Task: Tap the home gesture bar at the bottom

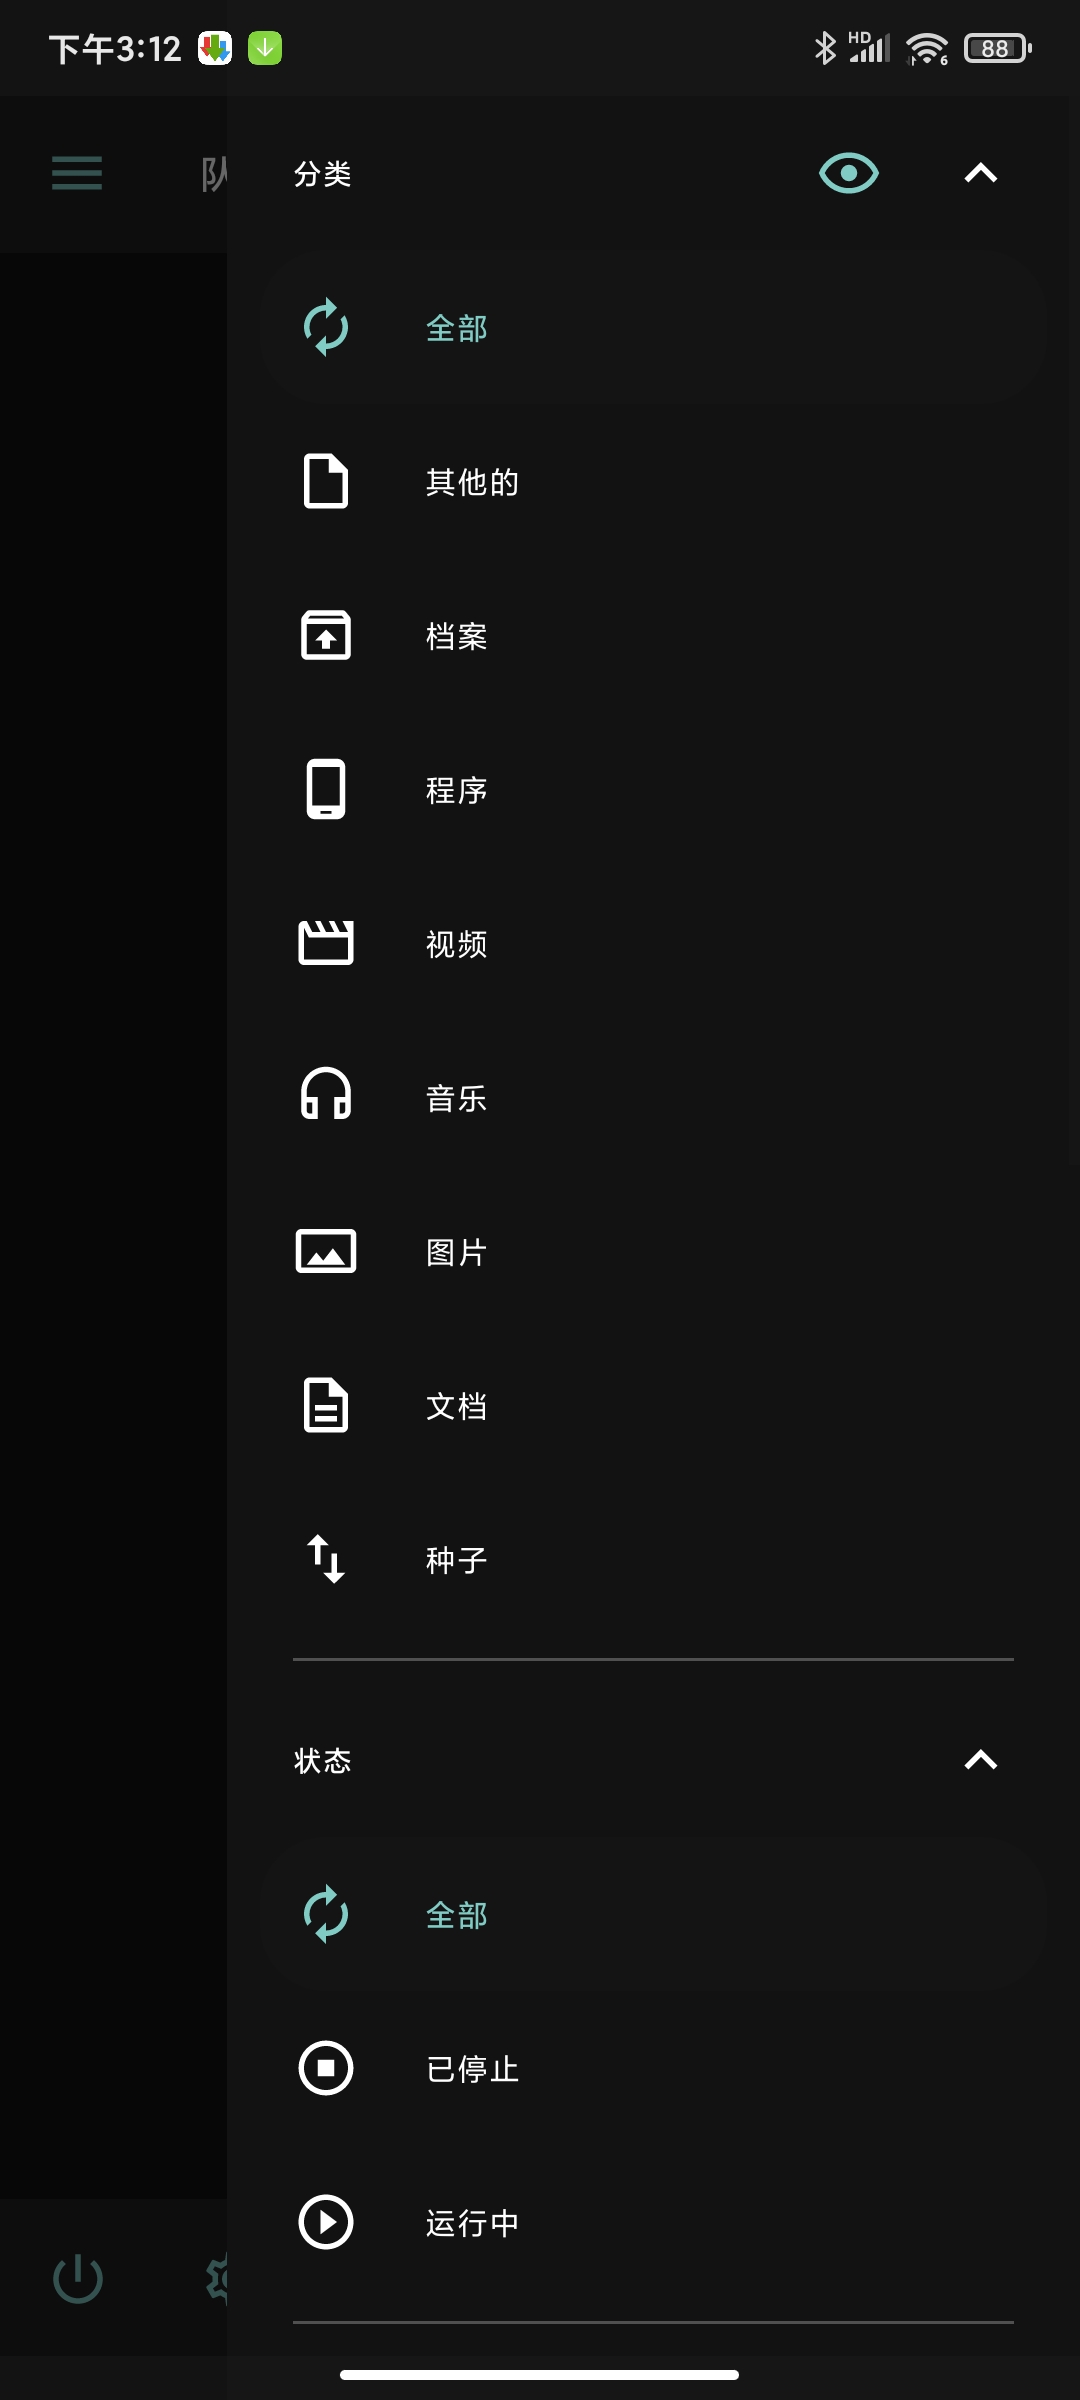Action: pyautogui.click(x=540, y=2374)
